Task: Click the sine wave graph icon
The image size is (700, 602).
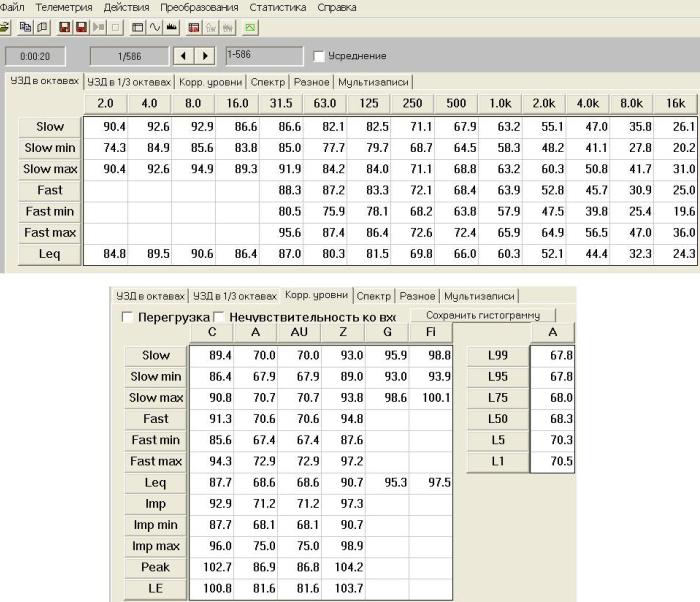Action: [x=155, y=27]
